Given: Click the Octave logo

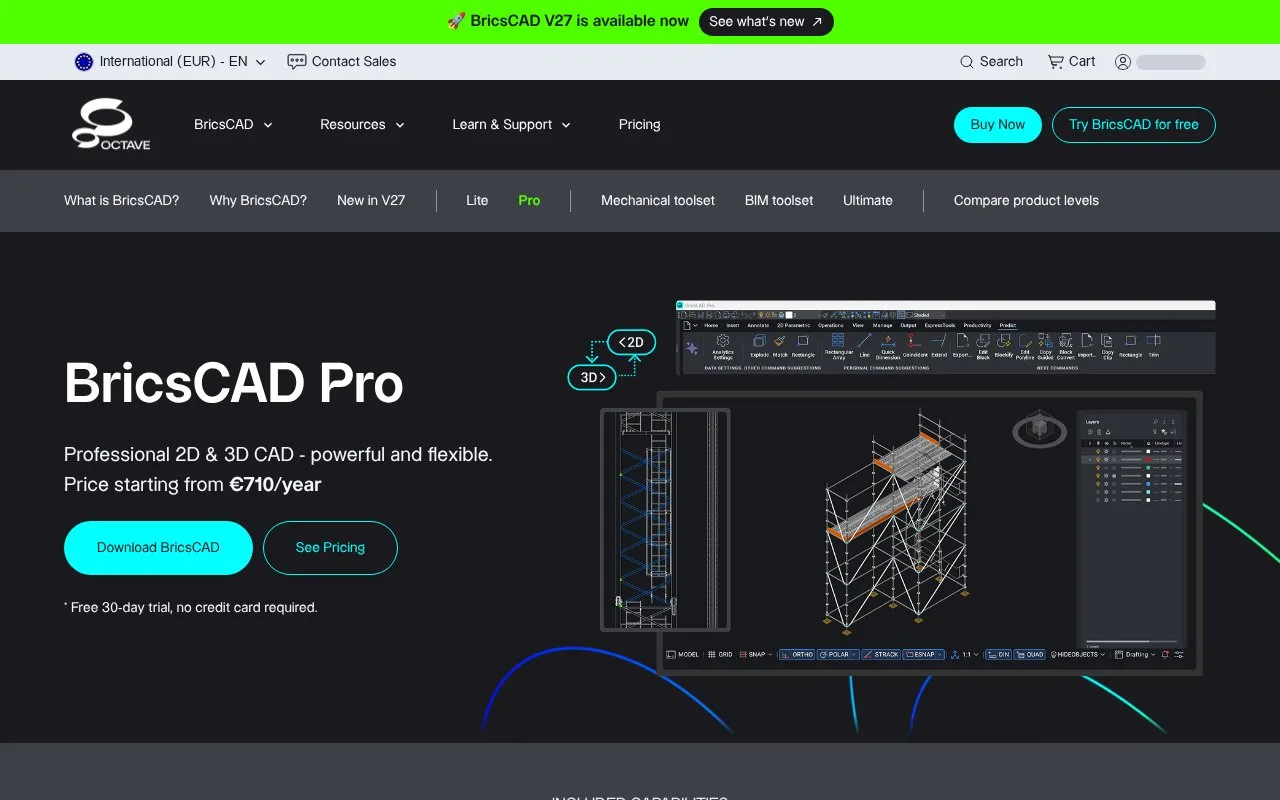Looking at the screenshot, I should pyautogui.click(x=111, y=124).
